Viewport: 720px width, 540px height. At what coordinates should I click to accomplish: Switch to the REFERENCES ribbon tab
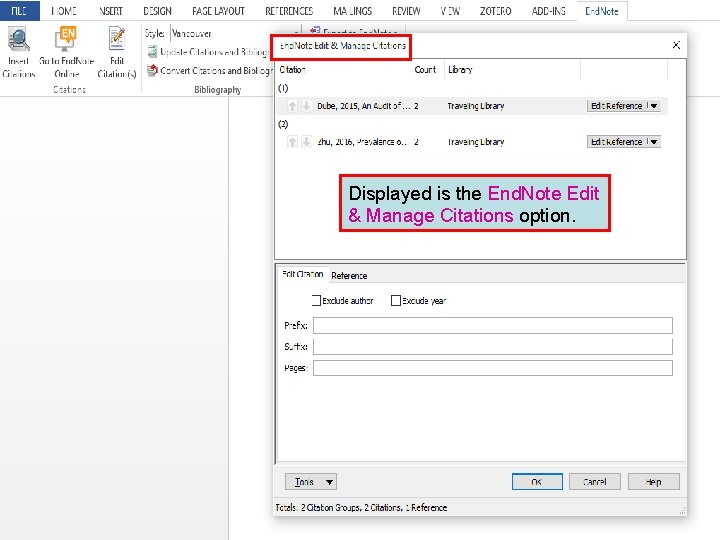289,11
